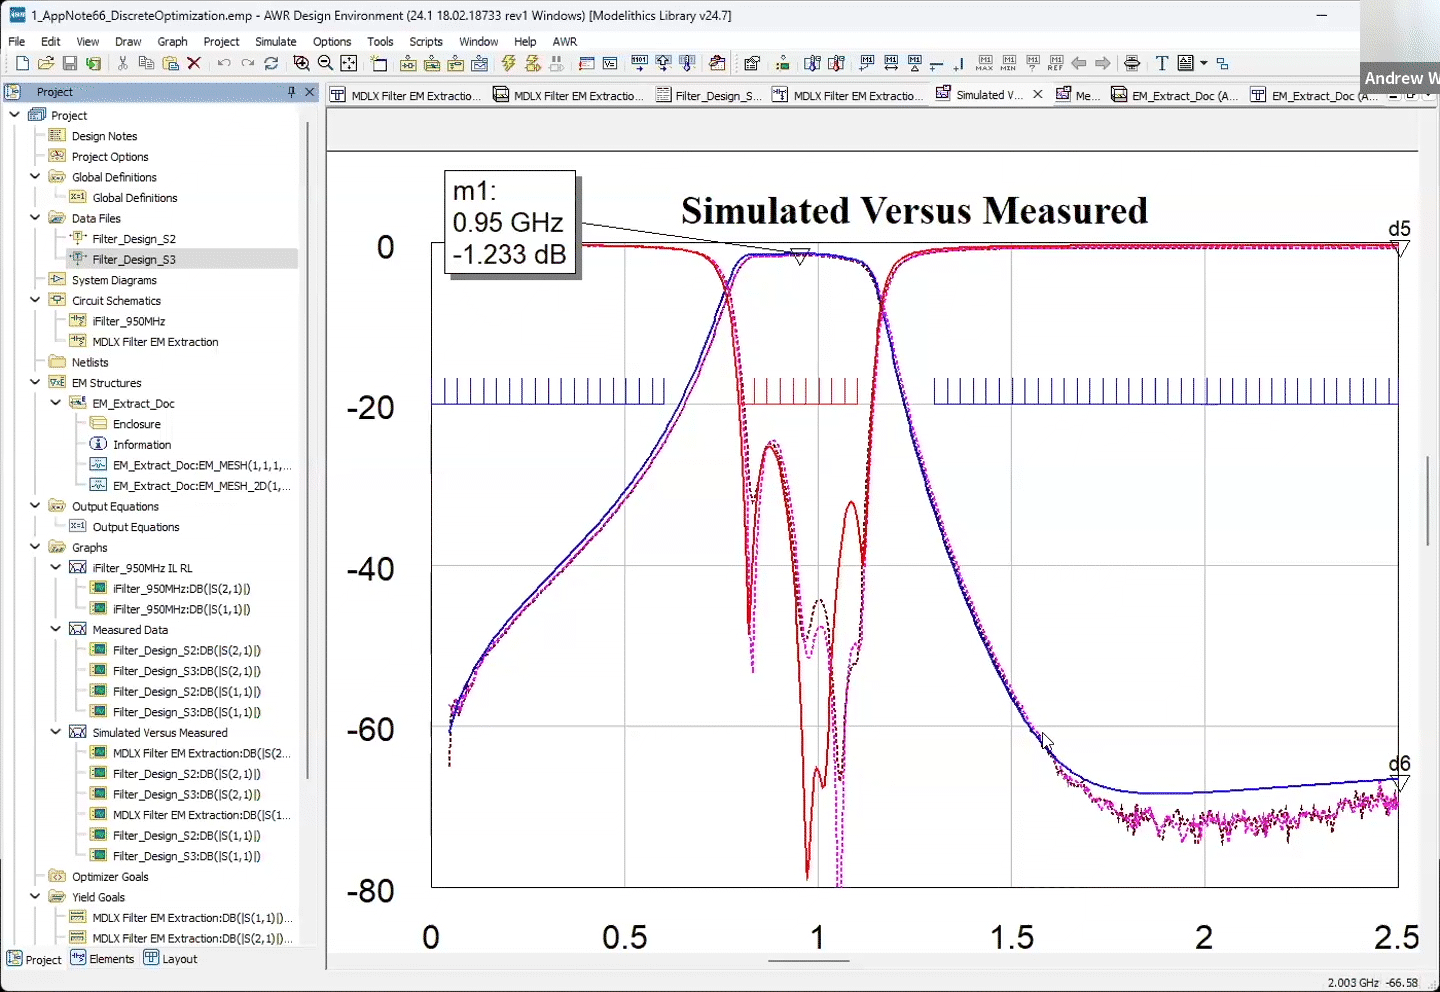The image size is (1440, 992).
Task: Collapse the Data Files tree node
Action: (x=35, y=217)
